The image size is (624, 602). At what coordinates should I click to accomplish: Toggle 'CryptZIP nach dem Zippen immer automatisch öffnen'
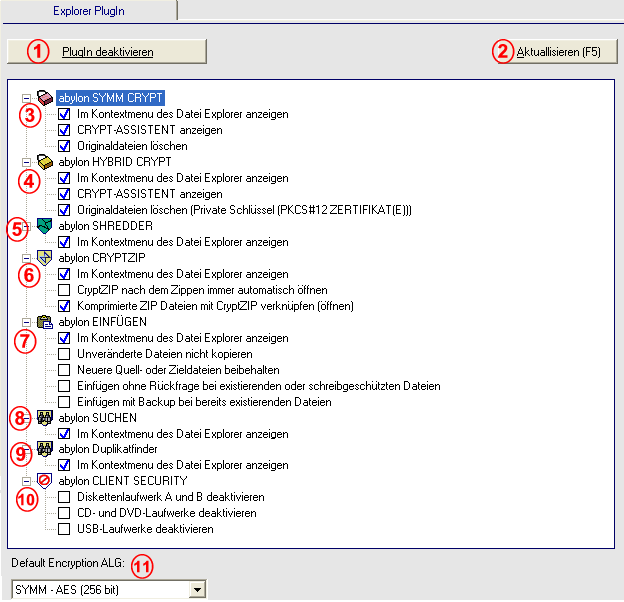coord(65,290)
